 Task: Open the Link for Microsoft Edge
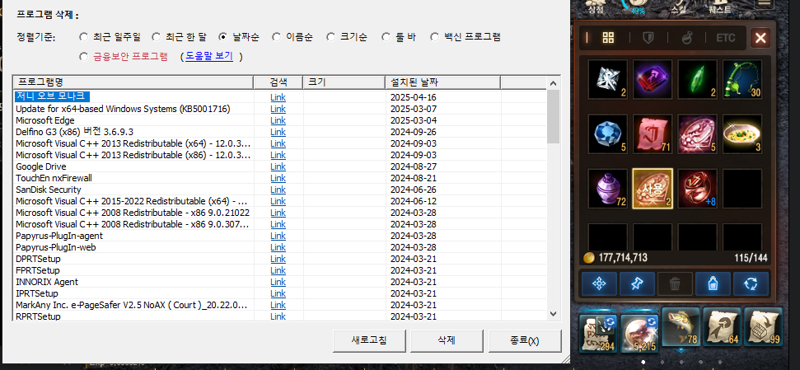click(x=278, y=120)
